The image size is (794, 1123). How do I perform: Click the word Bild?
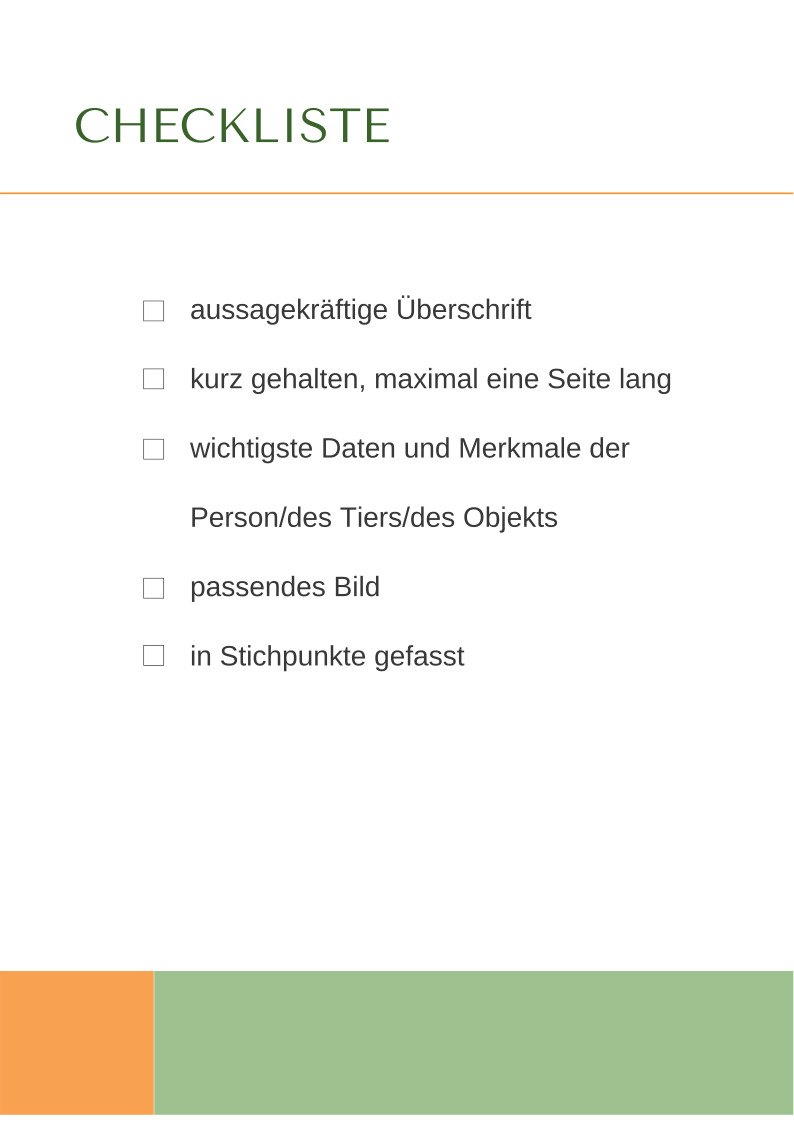pos(357,587)
